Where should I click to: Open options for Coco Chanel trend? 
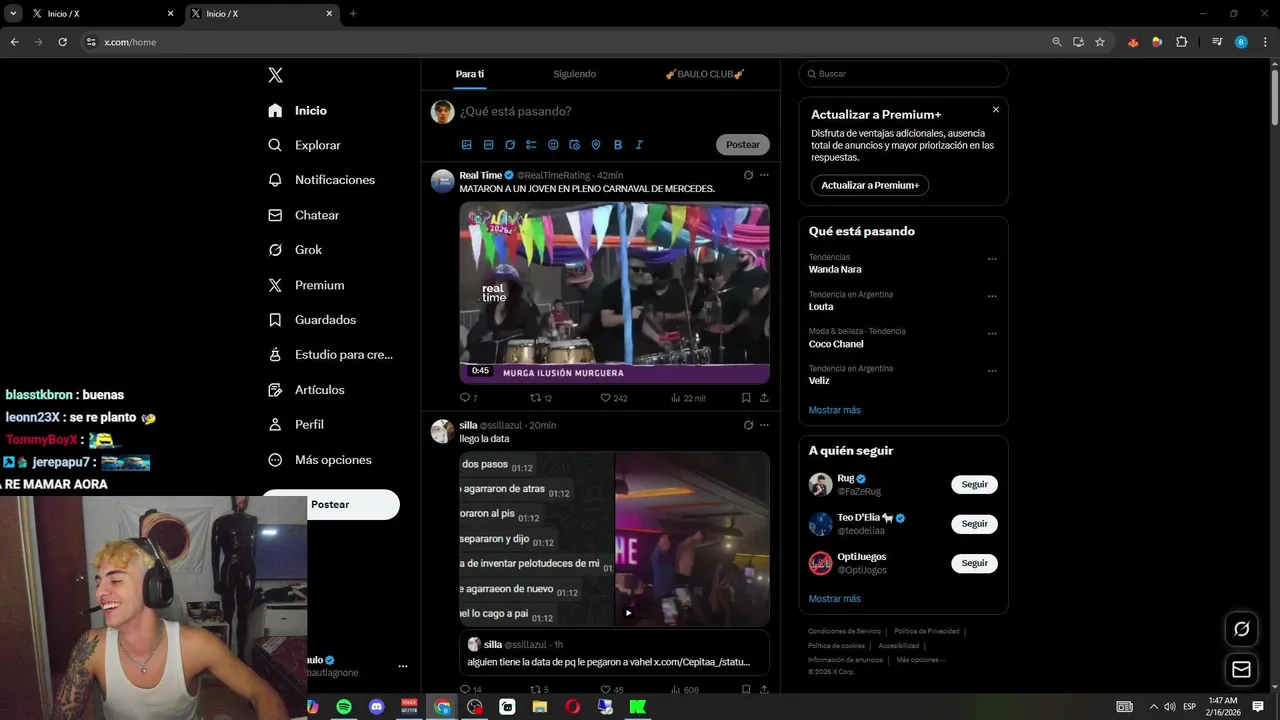(x=992, y=333)
